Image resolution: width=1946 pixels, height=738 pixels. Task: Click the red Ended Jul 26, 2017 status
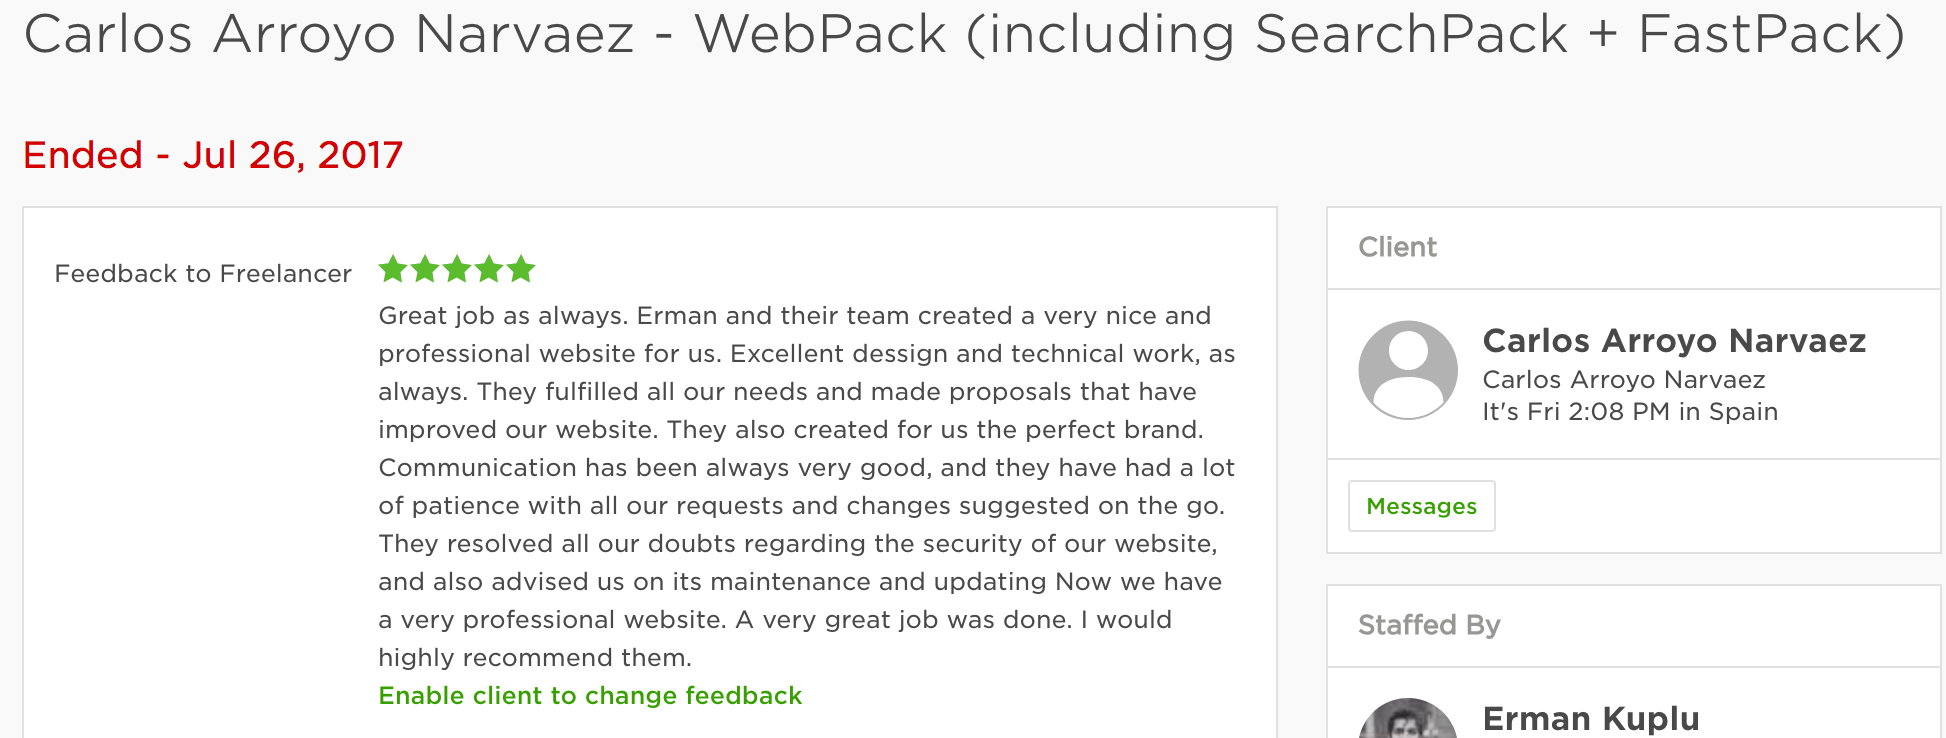213,155
